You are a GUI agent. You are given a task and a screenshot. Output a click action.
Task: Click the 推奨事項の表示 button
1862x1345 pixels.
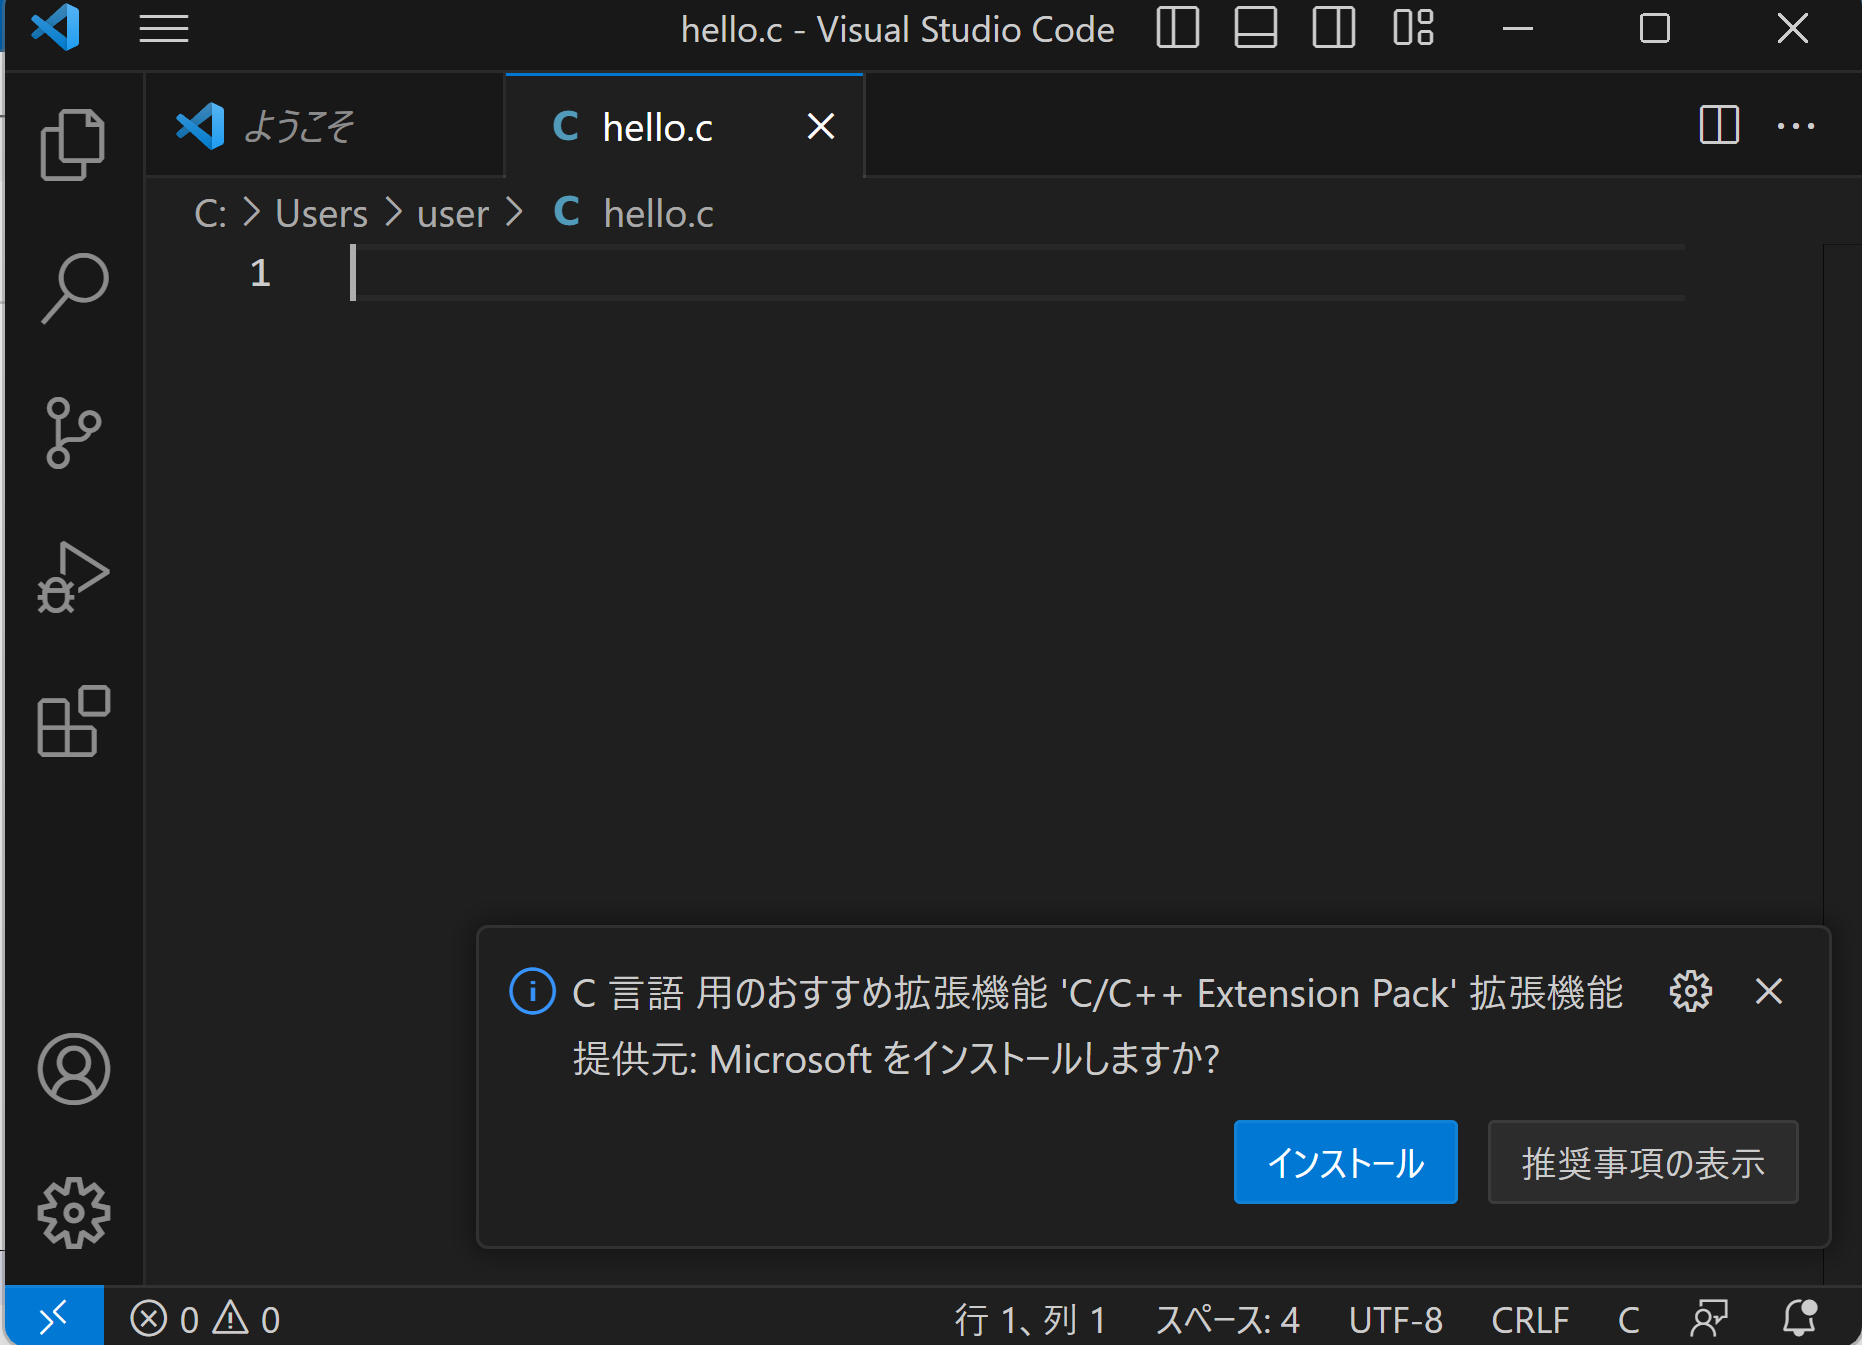pos(1643,1162)
